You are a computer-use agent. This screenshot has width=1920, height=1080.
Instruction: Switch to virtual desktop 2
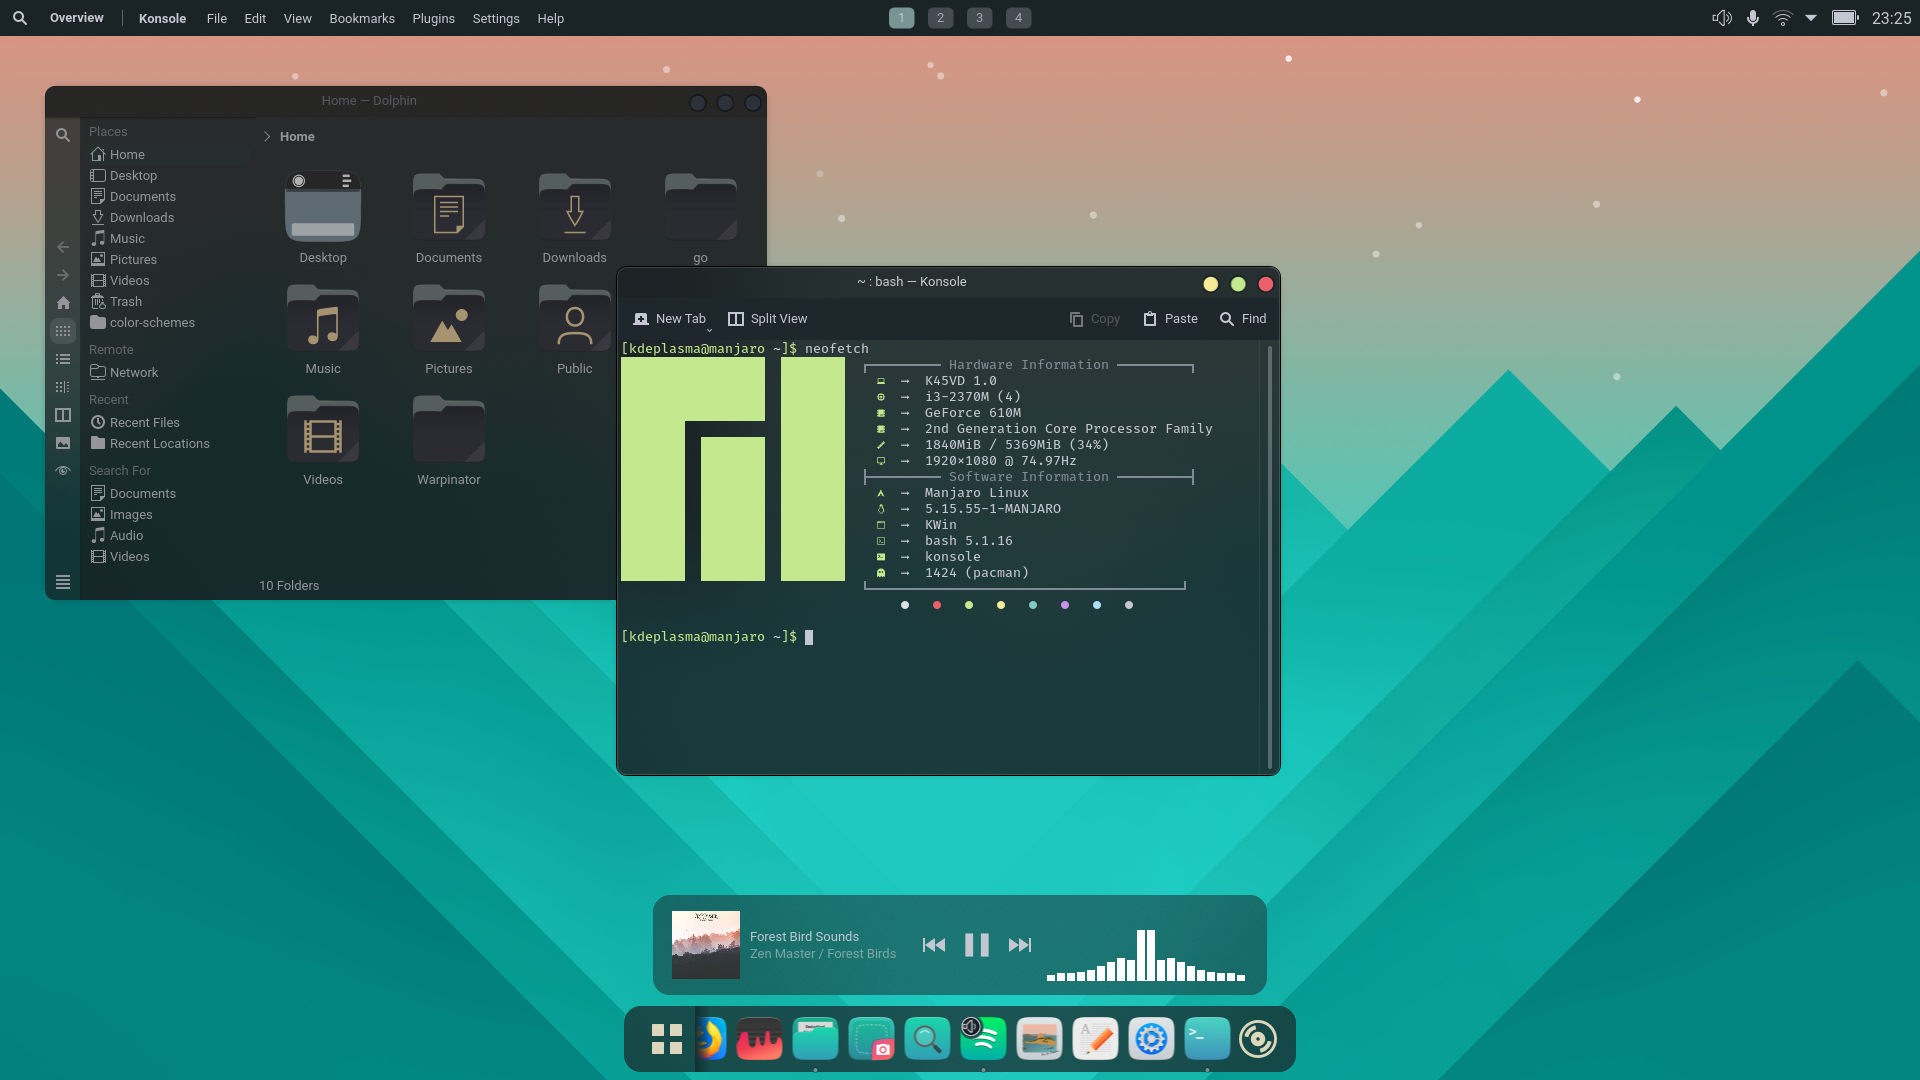[940, 18]
